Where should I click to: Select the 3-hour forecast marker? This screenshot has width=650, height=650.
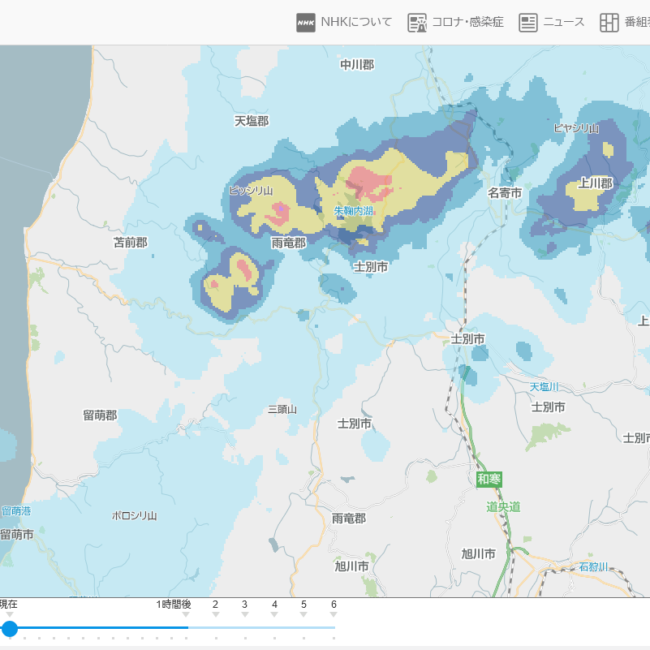point(244,605)
